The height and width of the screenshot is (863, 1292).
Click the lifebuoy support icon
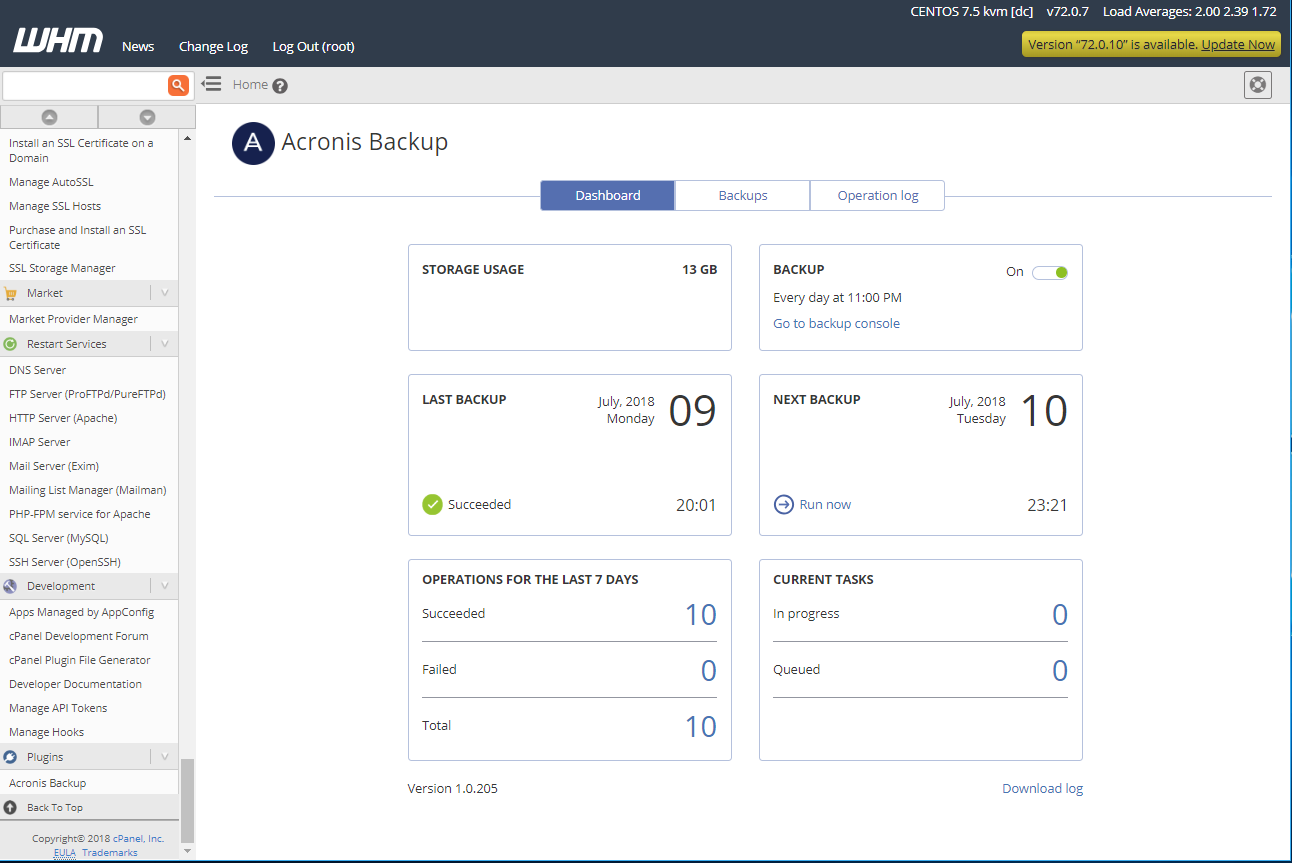1258,85
